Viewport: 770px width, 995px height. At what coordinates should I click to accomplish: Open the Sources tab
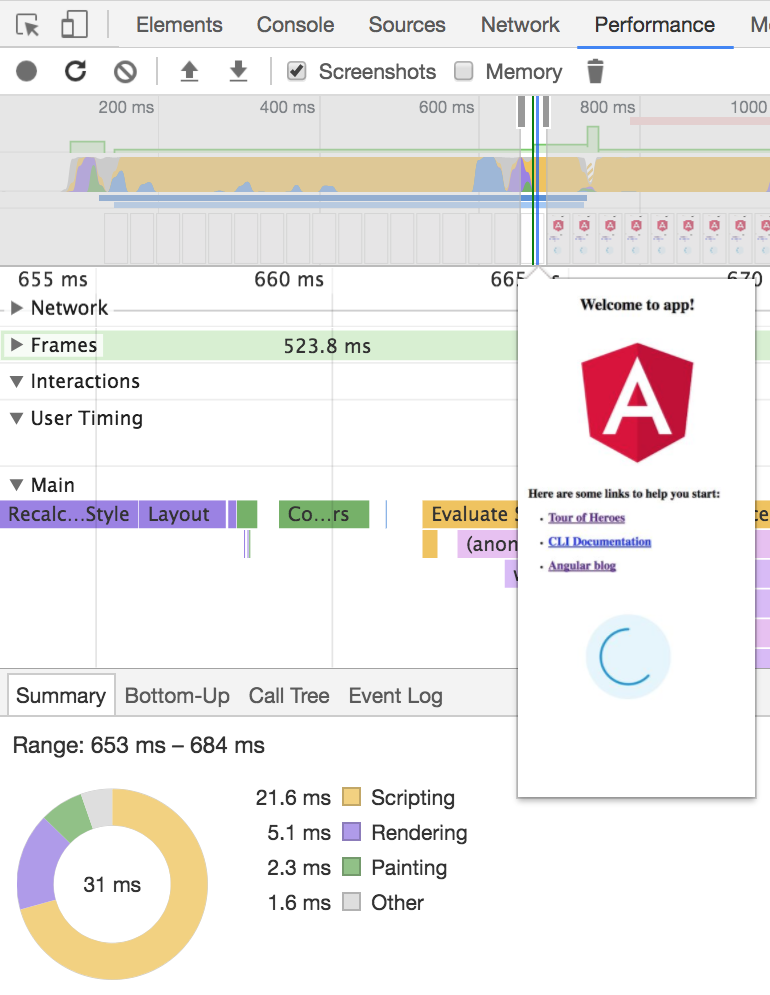tap(407, 25)
